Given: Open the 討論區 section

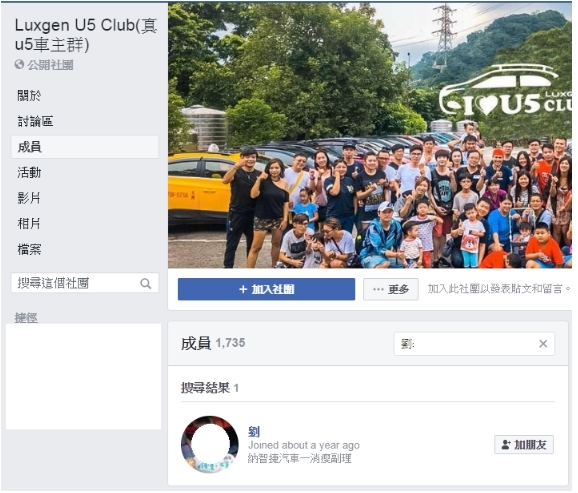Looking at the screenshot, I should pyautogui.click(x=35, y=121).
